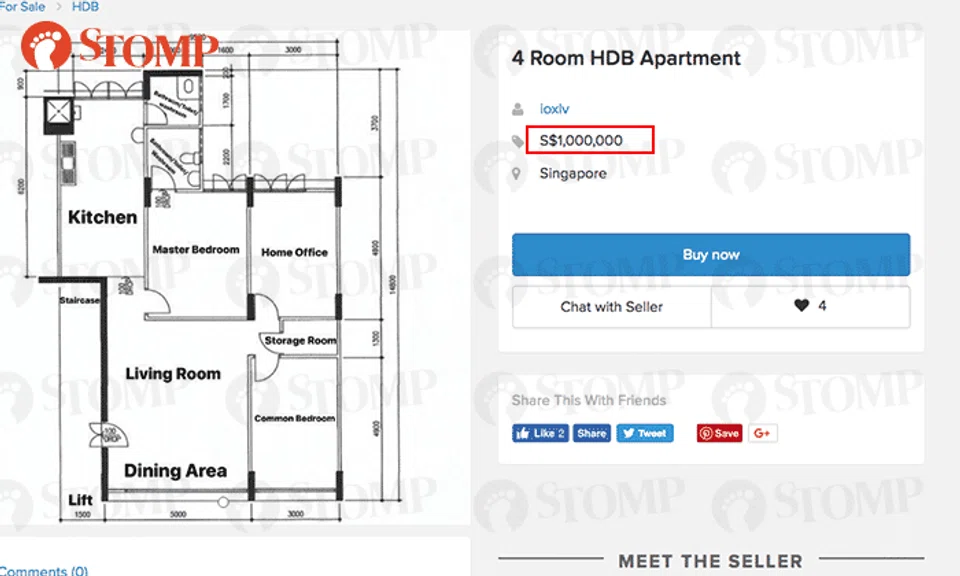The height and width of the screenshot is (576, 960).
Task: Click Buy now for the apartment
Action: point(710,254)
